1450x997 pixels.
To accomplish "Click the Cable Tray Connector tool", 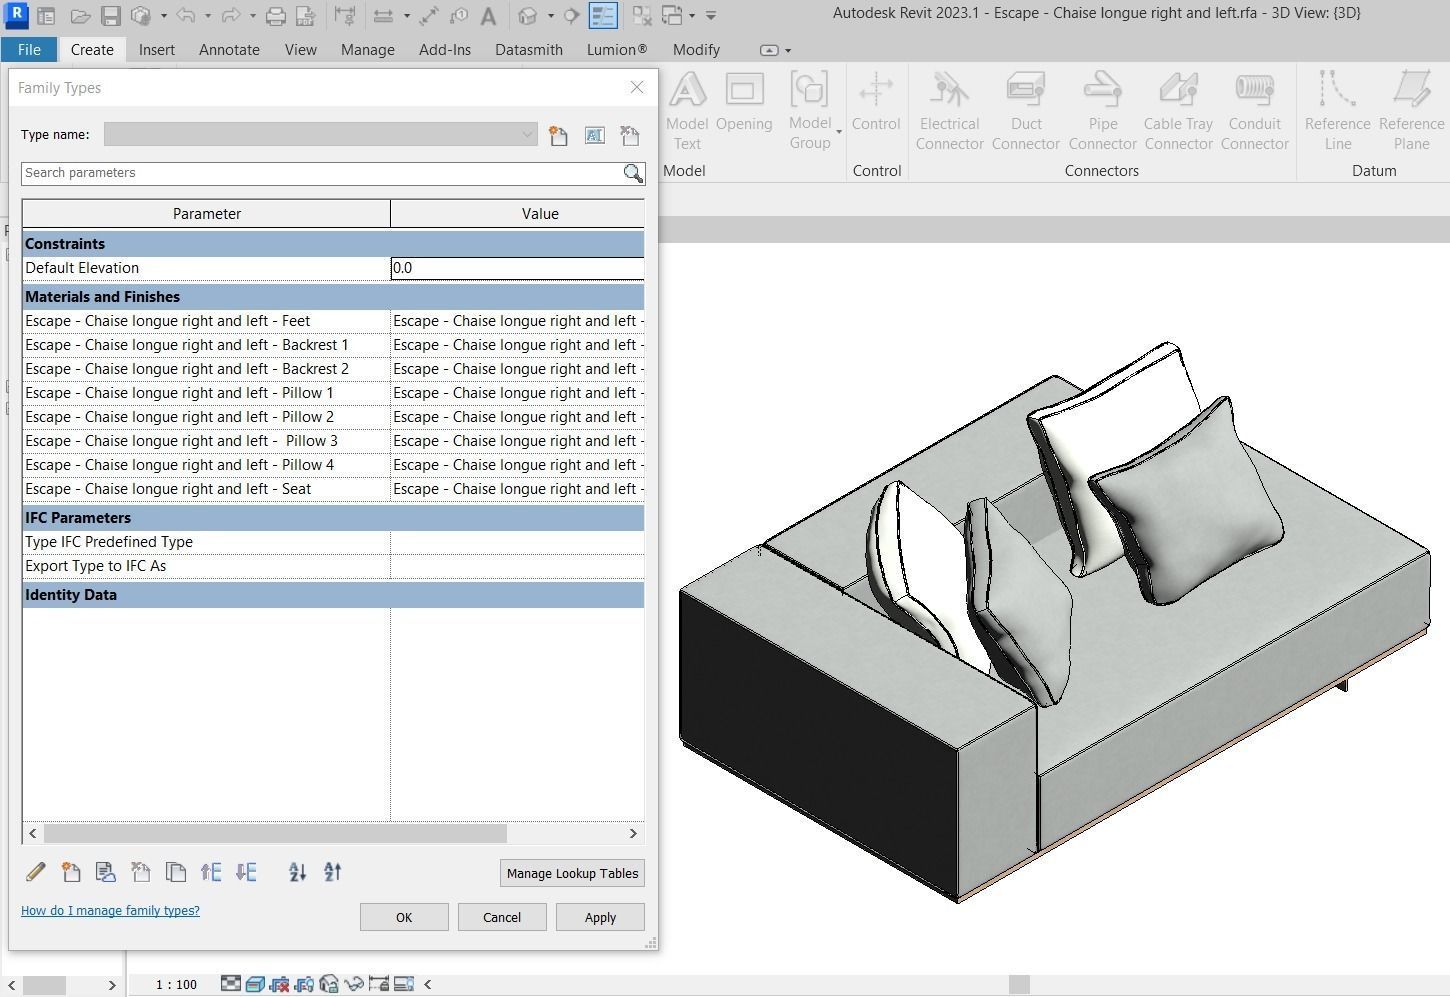I will point(1179,111).
